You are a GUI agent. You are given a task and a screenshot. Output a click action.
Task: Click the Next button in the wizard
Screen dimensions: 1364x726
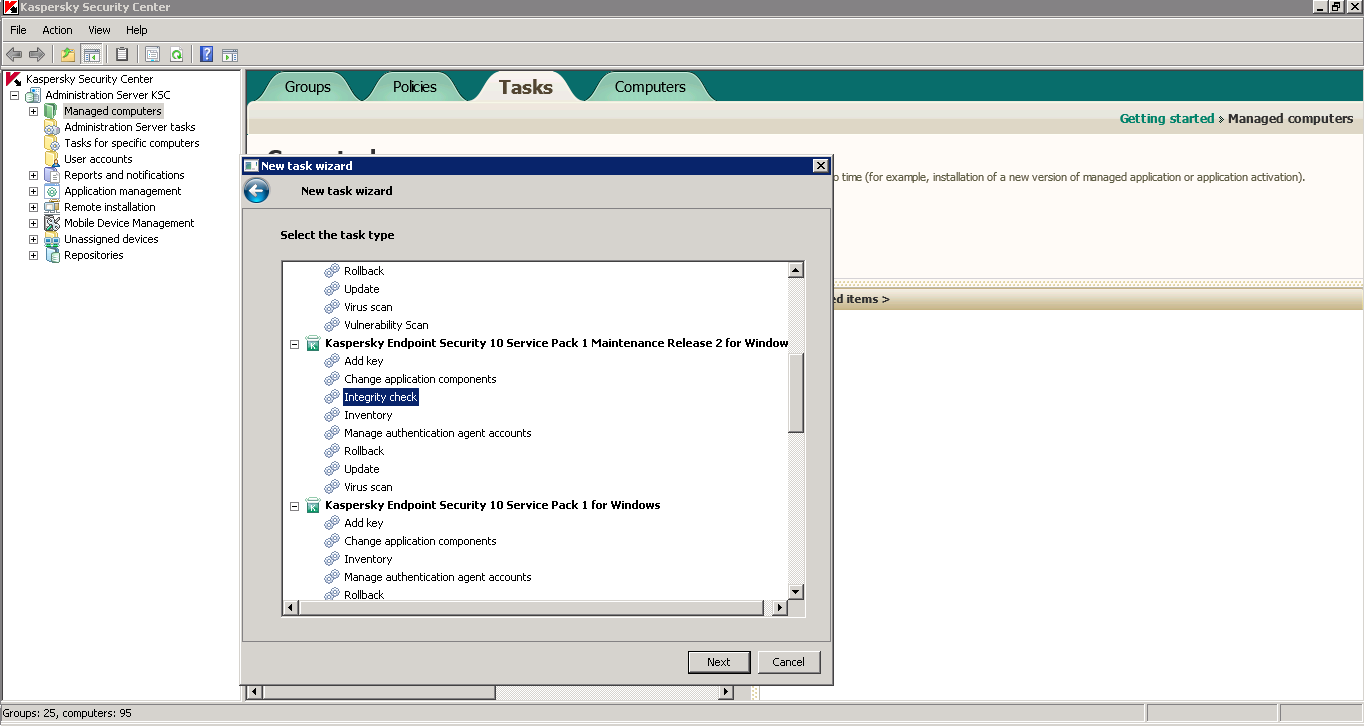tap(719, 662)
